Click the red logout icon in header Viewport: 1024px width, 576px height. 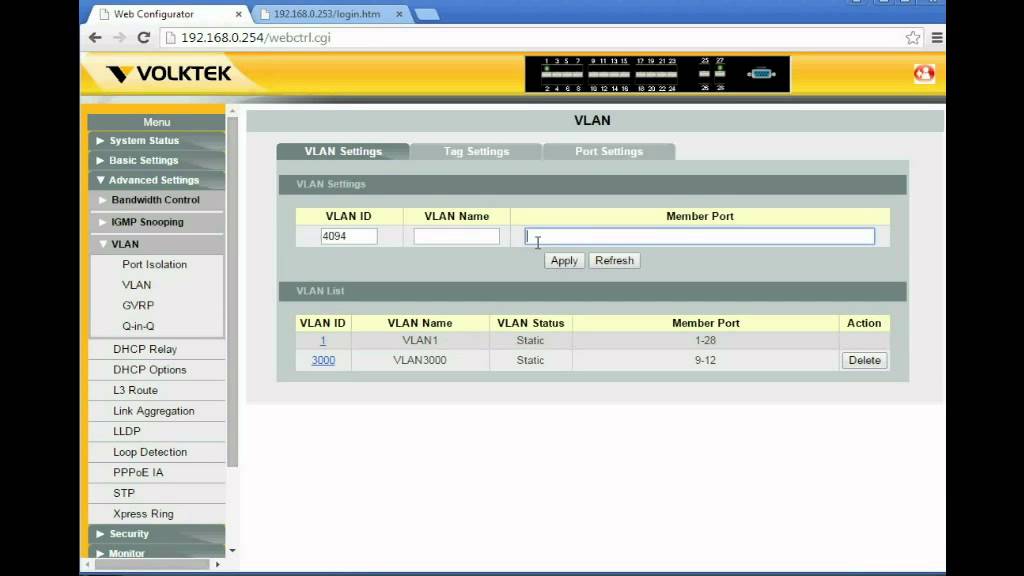pyautogui.click(x=924, y=73)
